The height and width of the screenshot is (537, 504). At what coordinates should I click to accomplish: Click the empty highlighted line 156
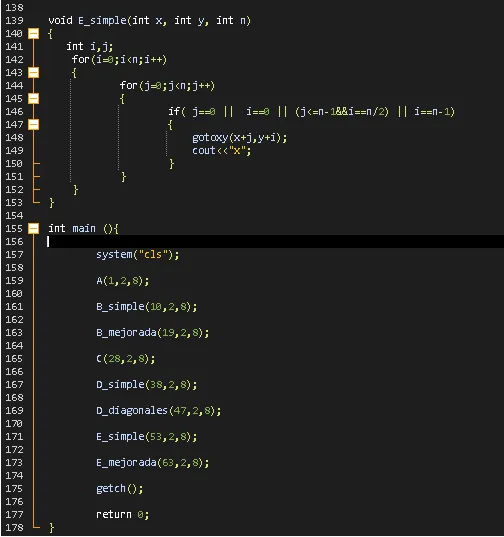(x=276, y=241)
